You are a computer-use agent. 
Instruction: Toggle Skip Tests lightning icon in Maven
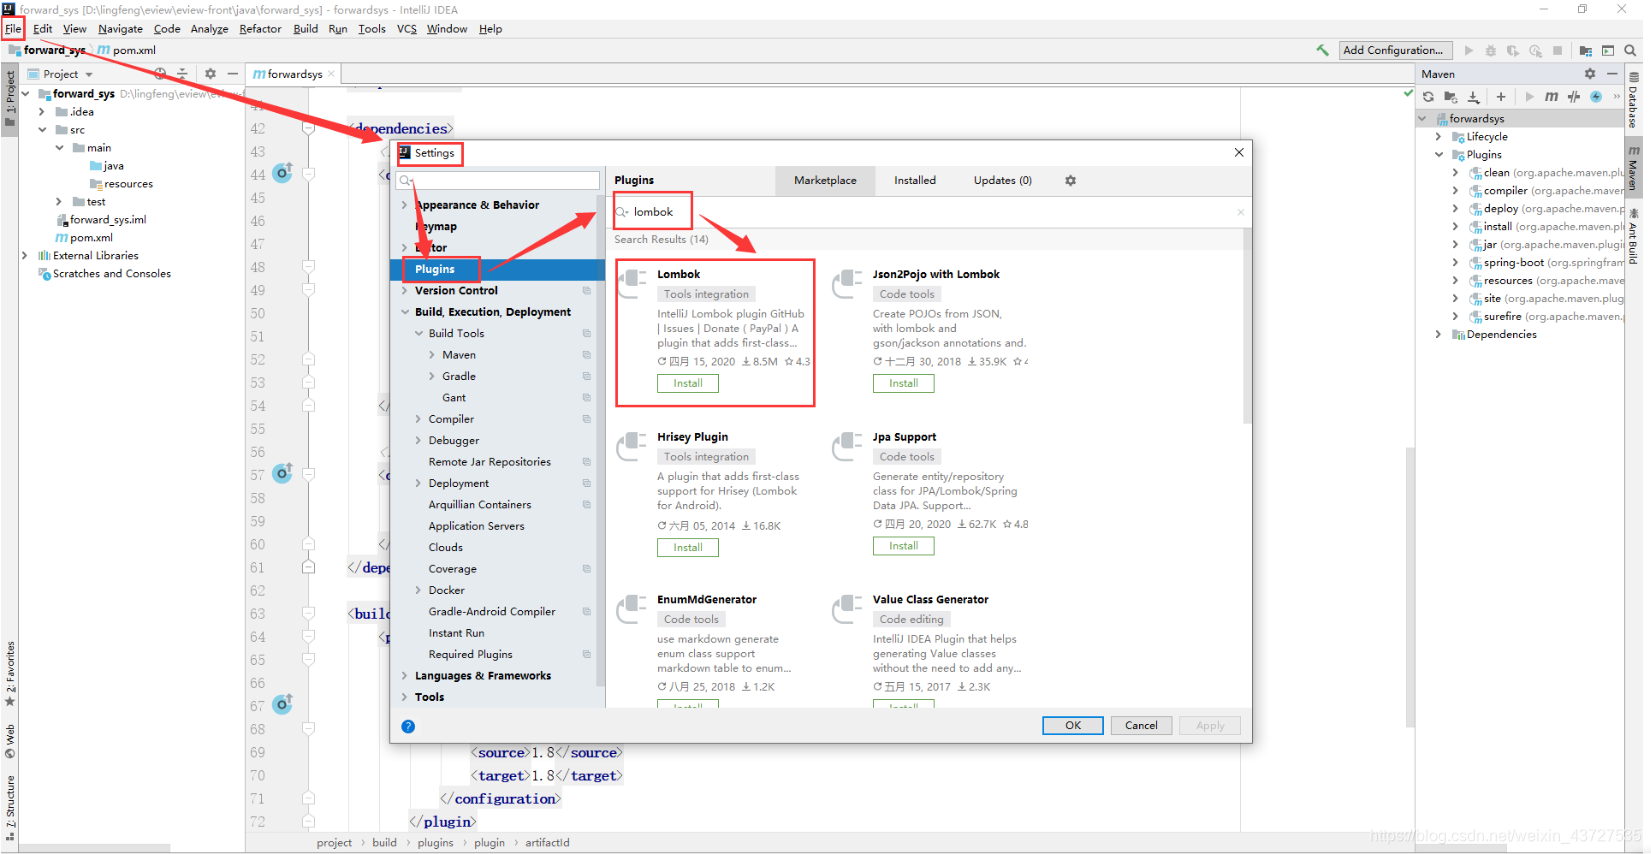point(1596,97)
